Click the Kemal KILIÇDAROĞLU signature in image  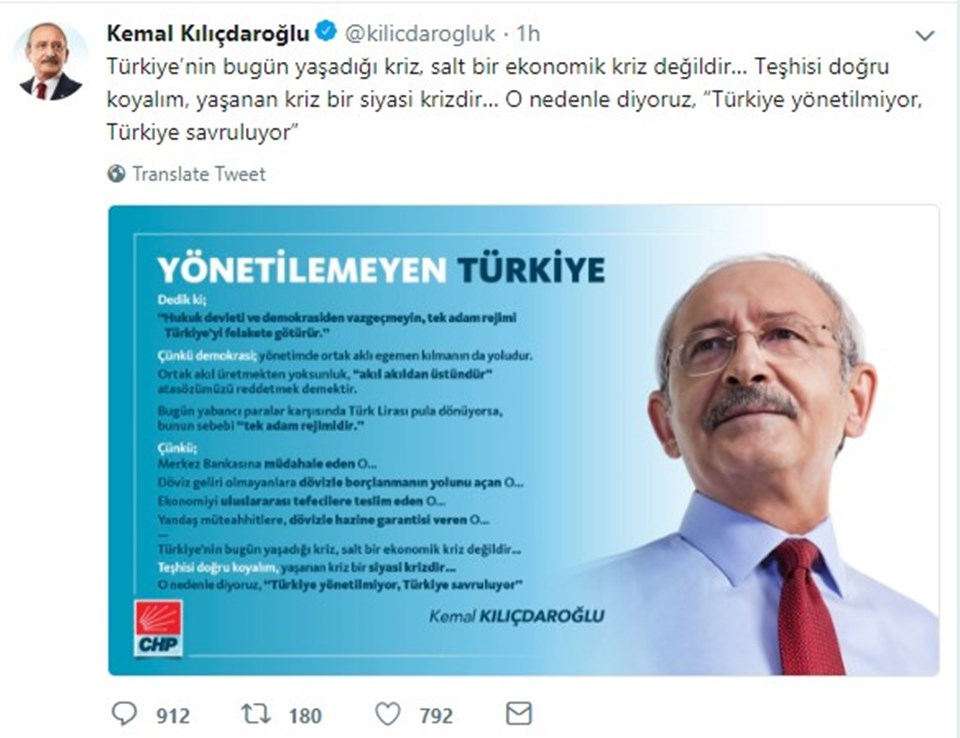coord(516,616)
